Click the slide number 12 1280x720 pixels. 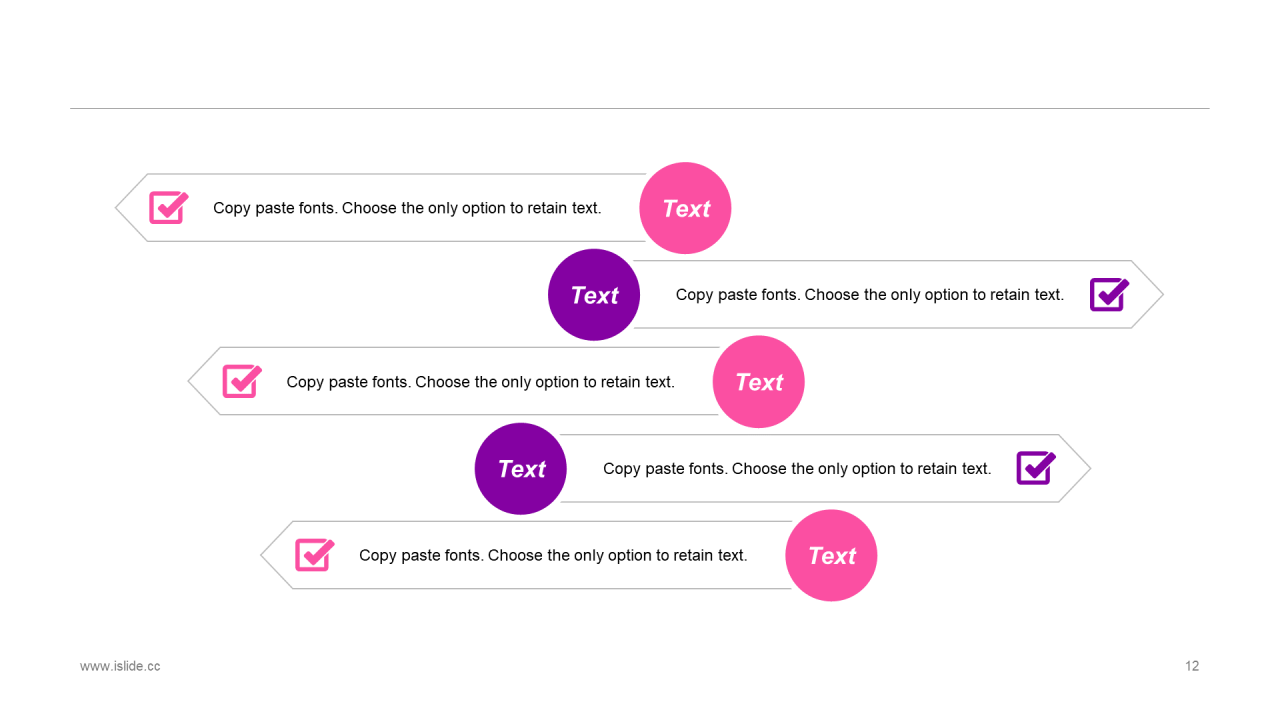point(1192,666)
